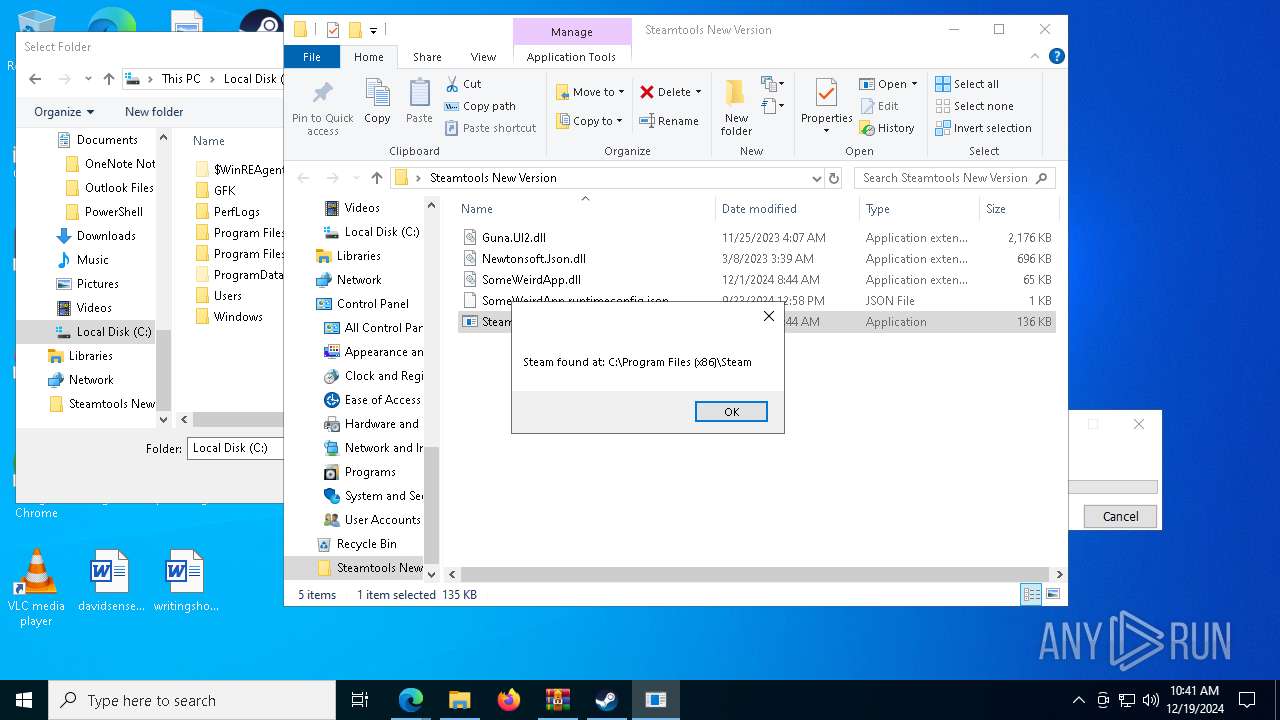Switch to details view in status bar
The image size is (1280, 720).
1031,594
